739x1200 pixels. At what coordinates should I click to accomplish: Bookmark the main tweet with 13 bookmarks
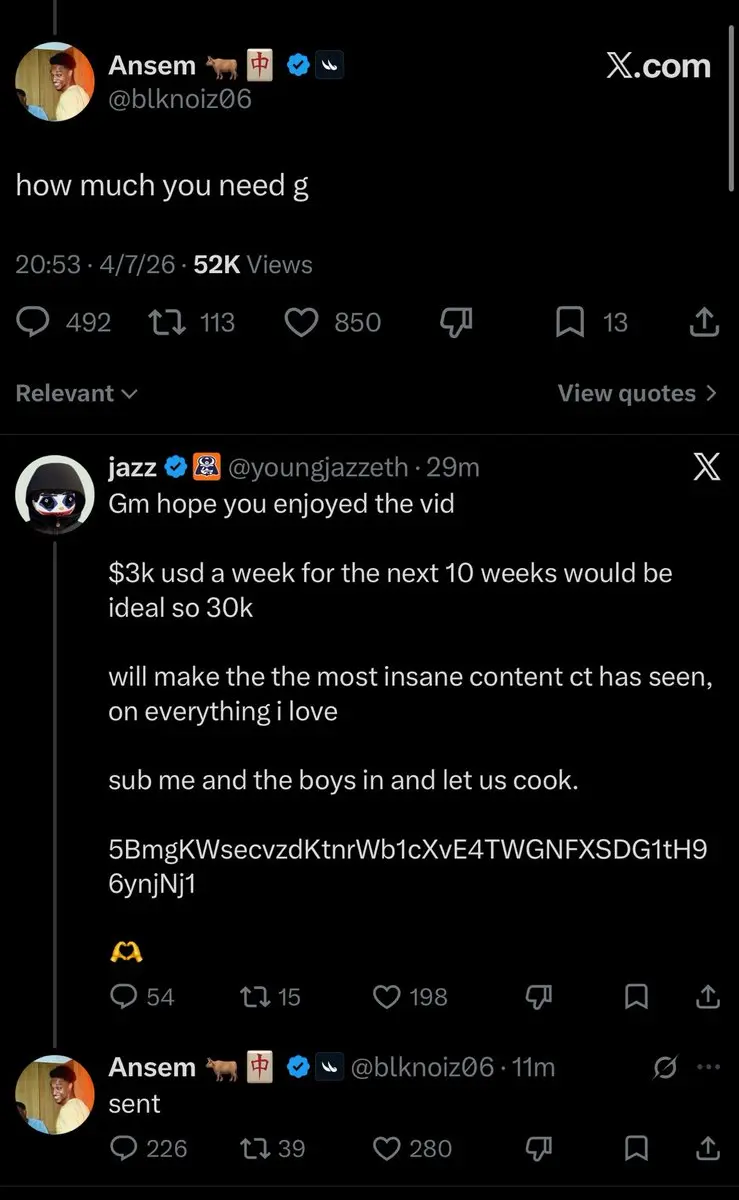(592, 322)
